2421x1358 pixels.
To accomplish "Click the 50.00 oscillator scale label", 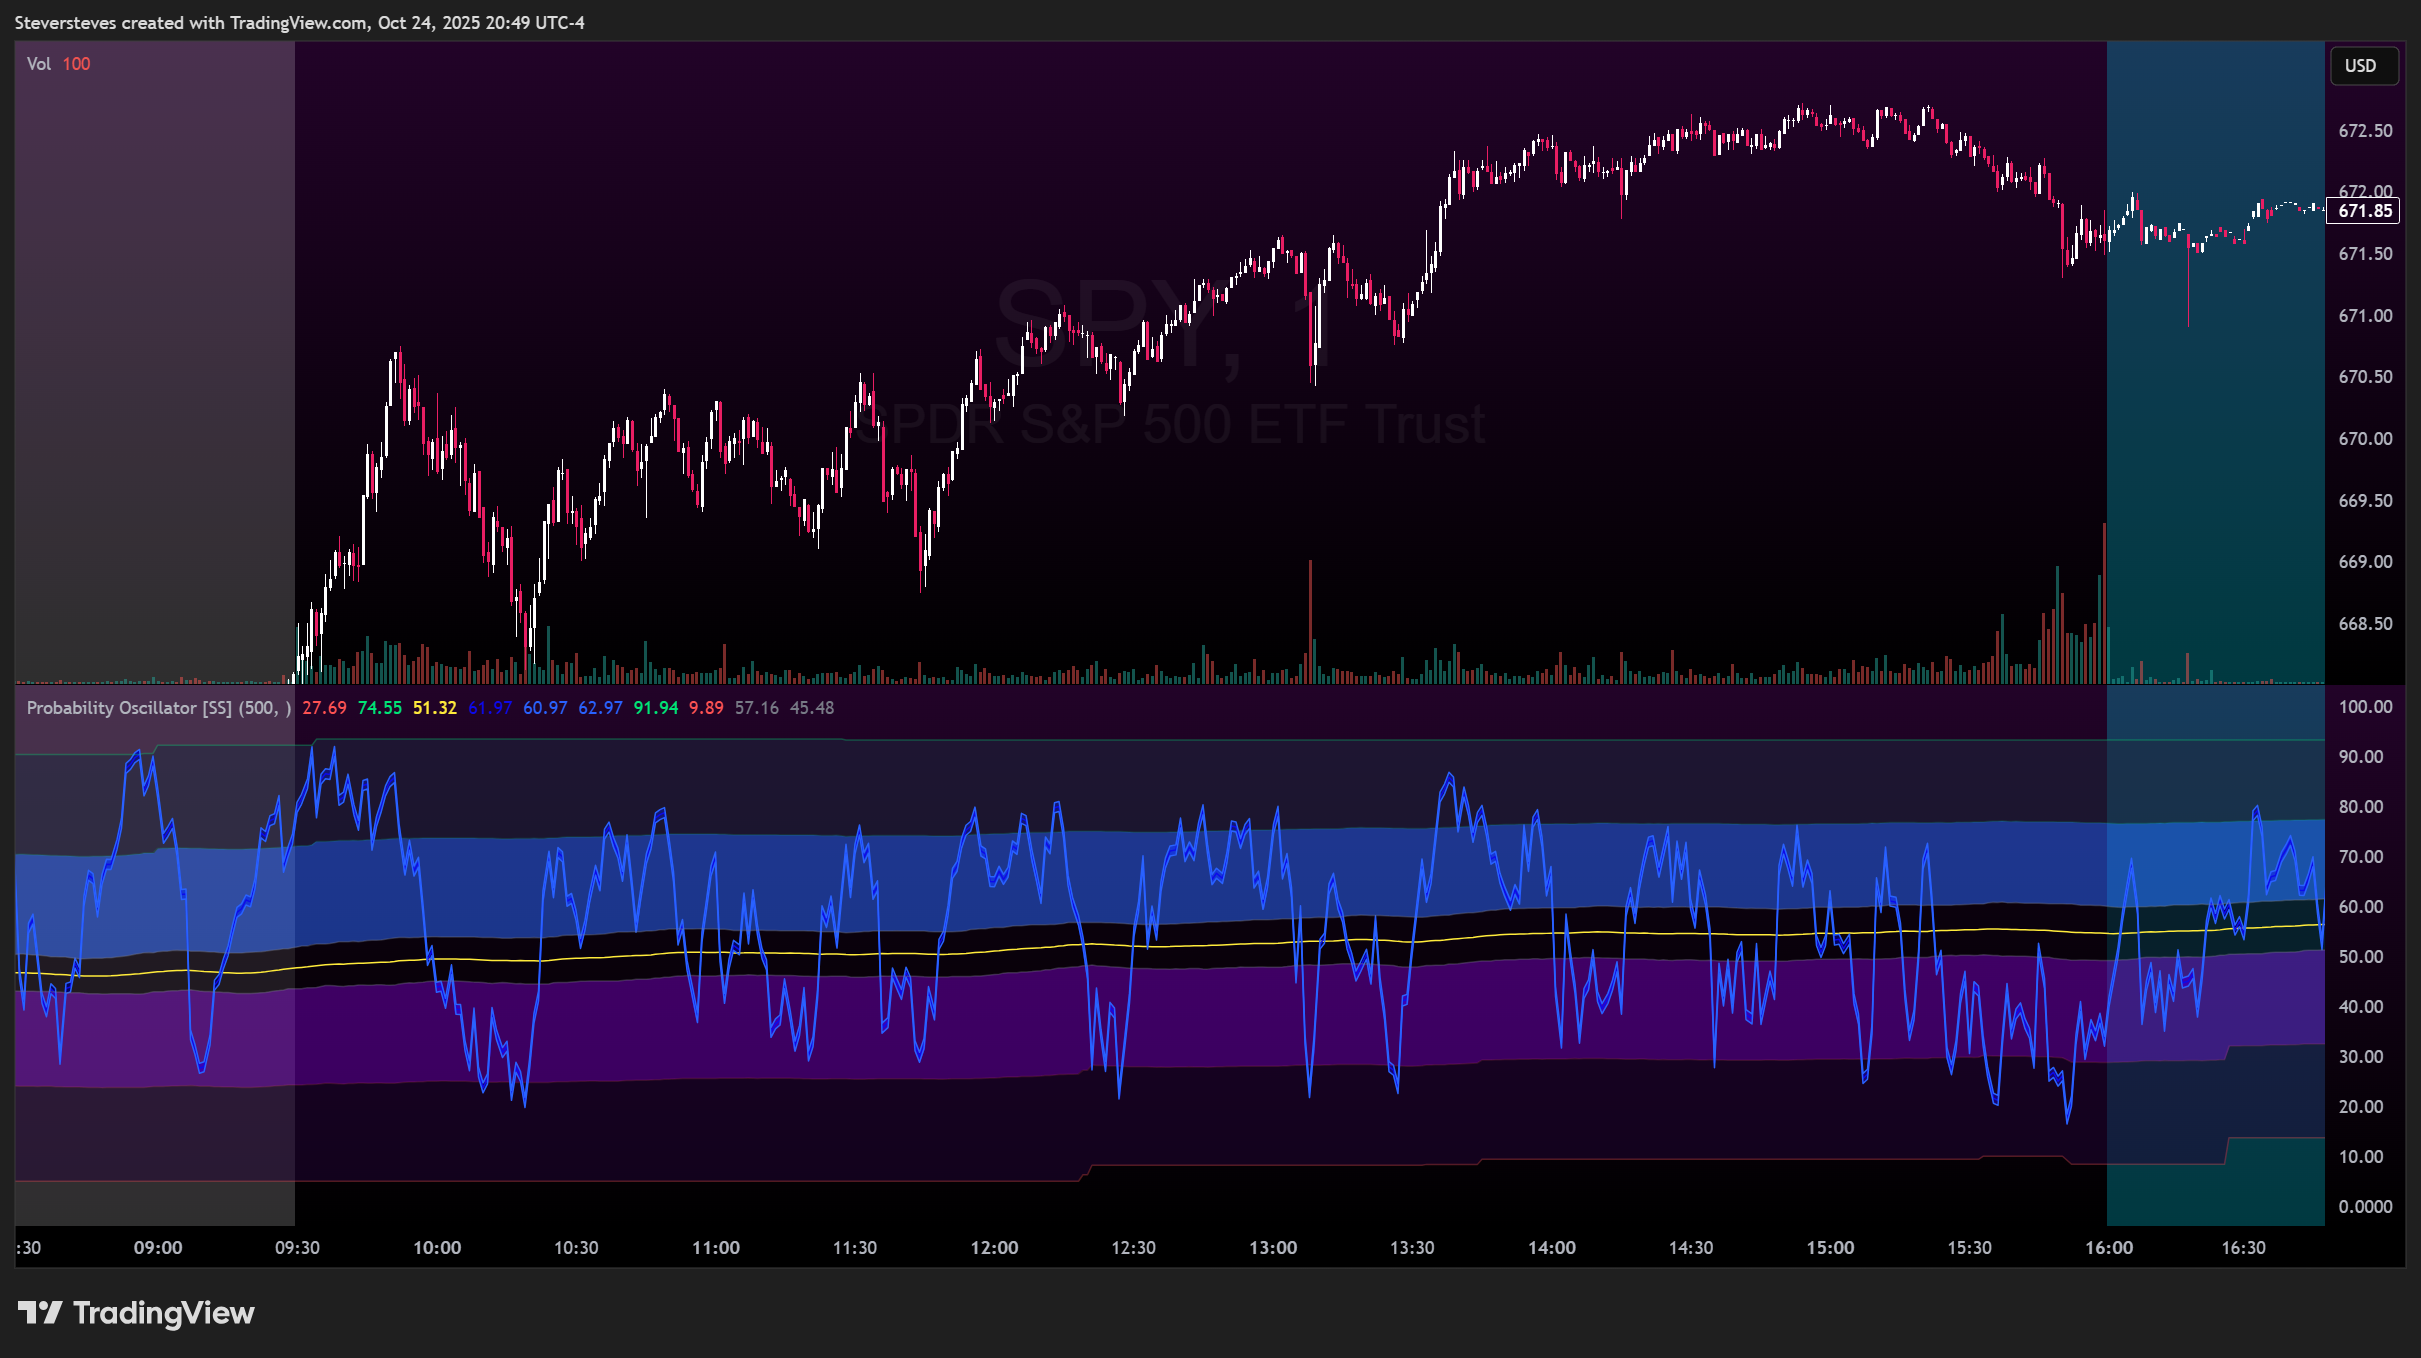I will (2361, 957).
